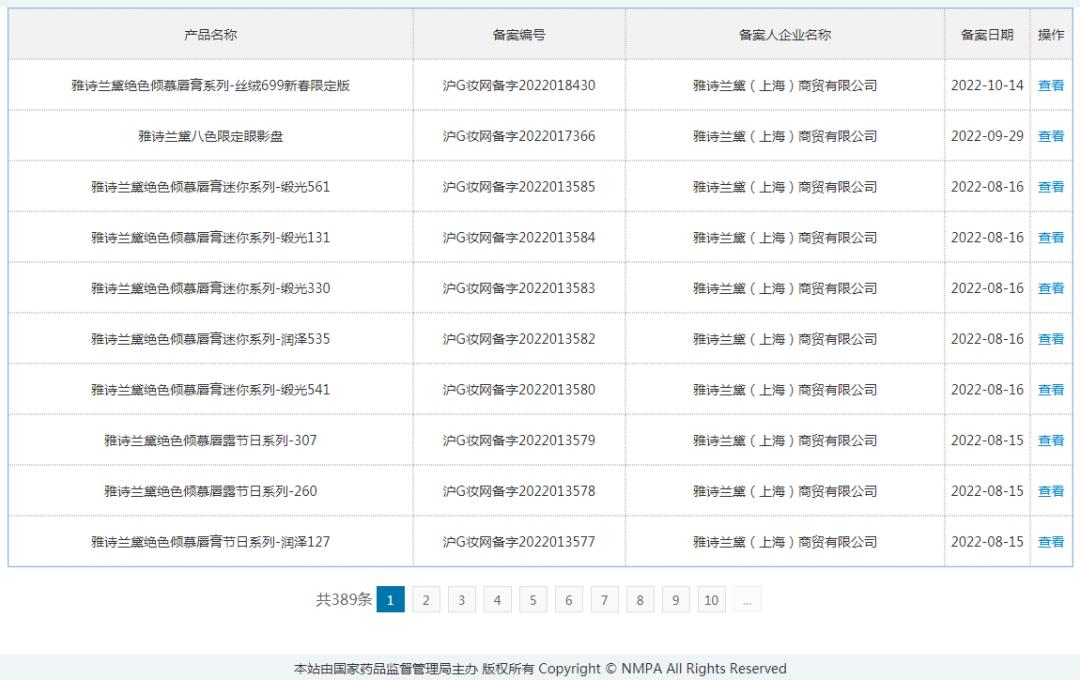Screen dimensions: 1080x680
Task: Select page 9 in pagination
Action: click(676, 599)
